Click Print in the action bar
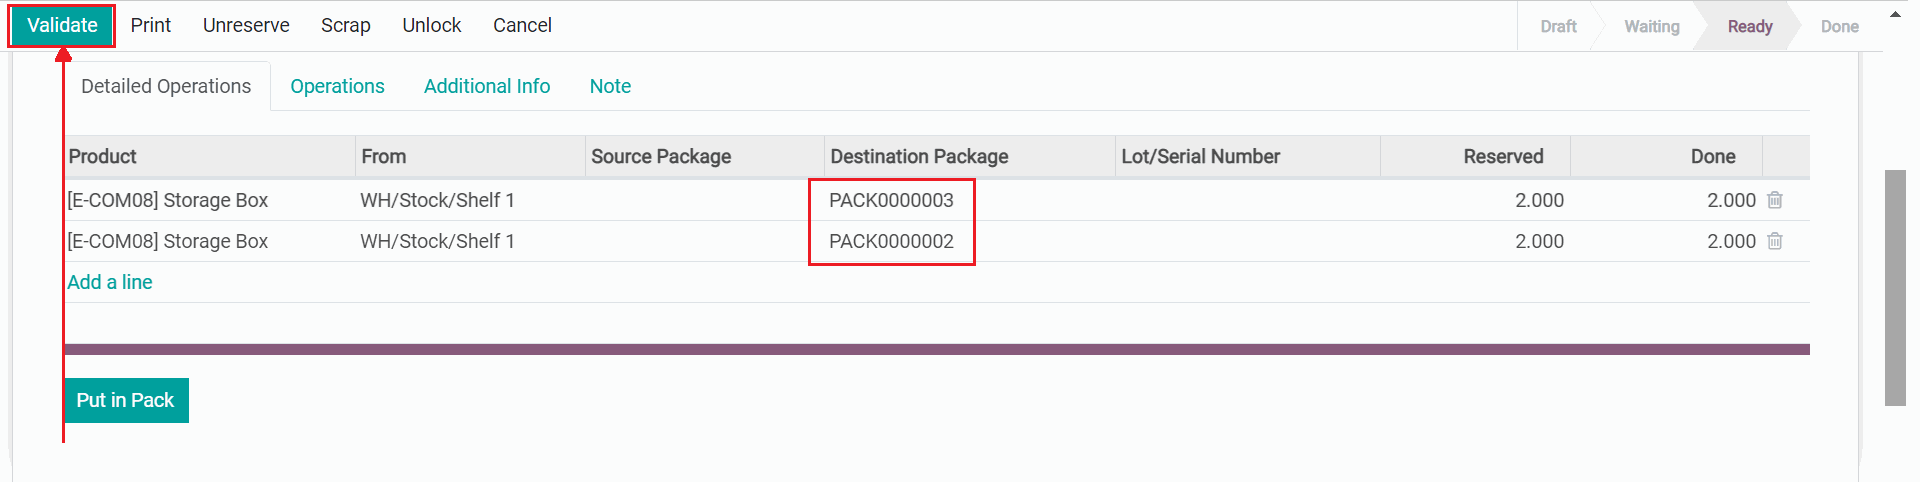Image resolution: width=1920 pixels, height=482 pixels. pos(151,26)
